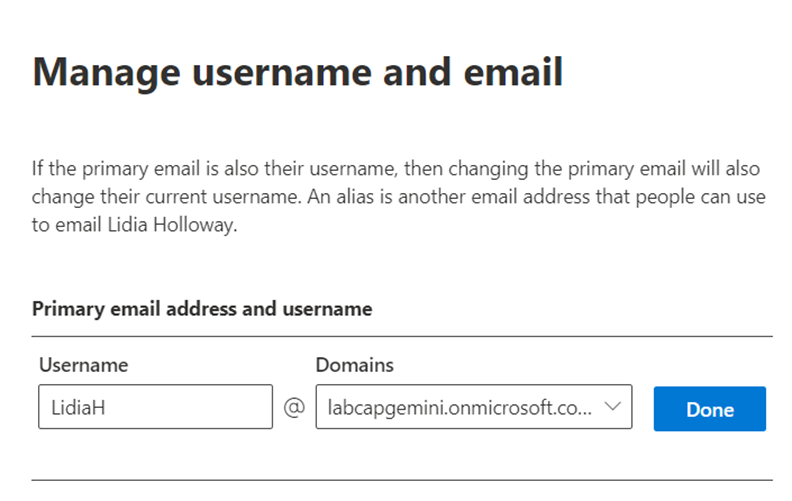Click the Domains field label

point(355,365)
